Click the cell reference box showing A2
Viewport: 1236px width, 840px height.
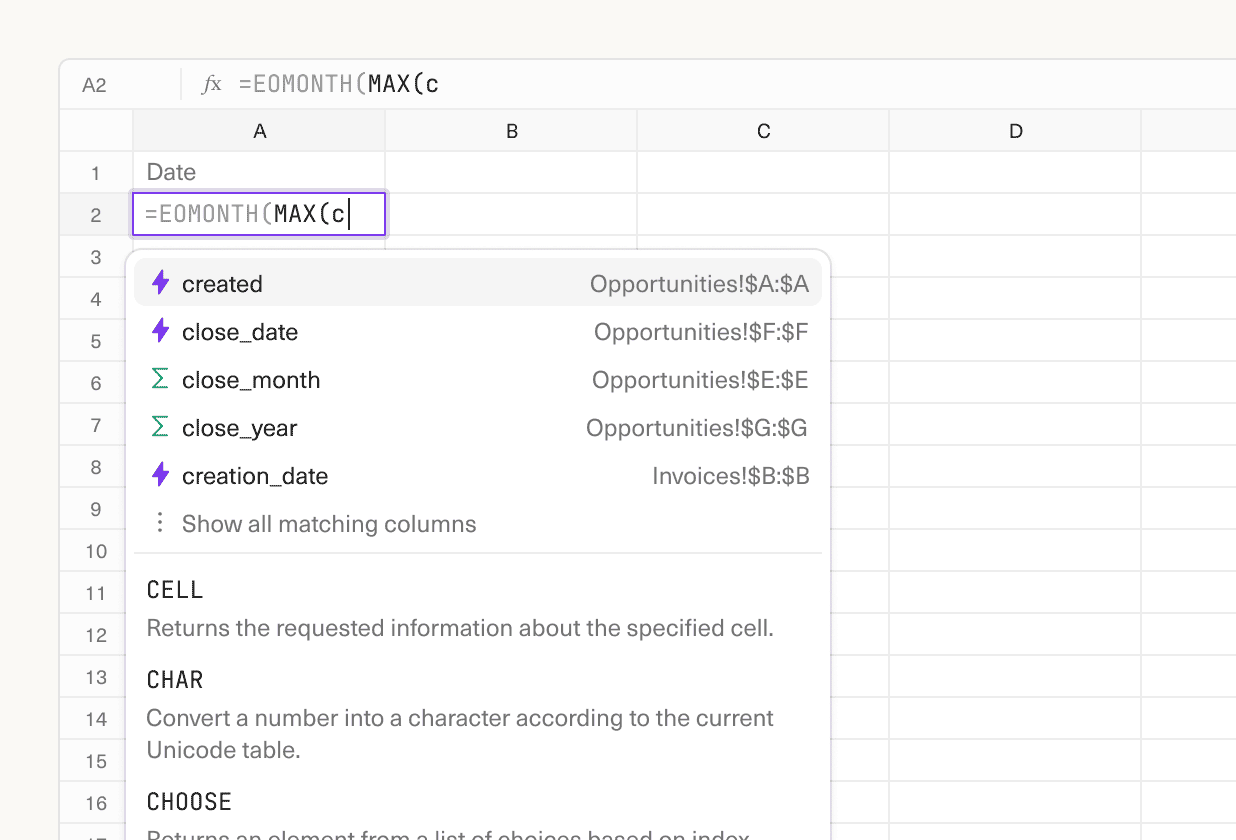pos(94,84)
